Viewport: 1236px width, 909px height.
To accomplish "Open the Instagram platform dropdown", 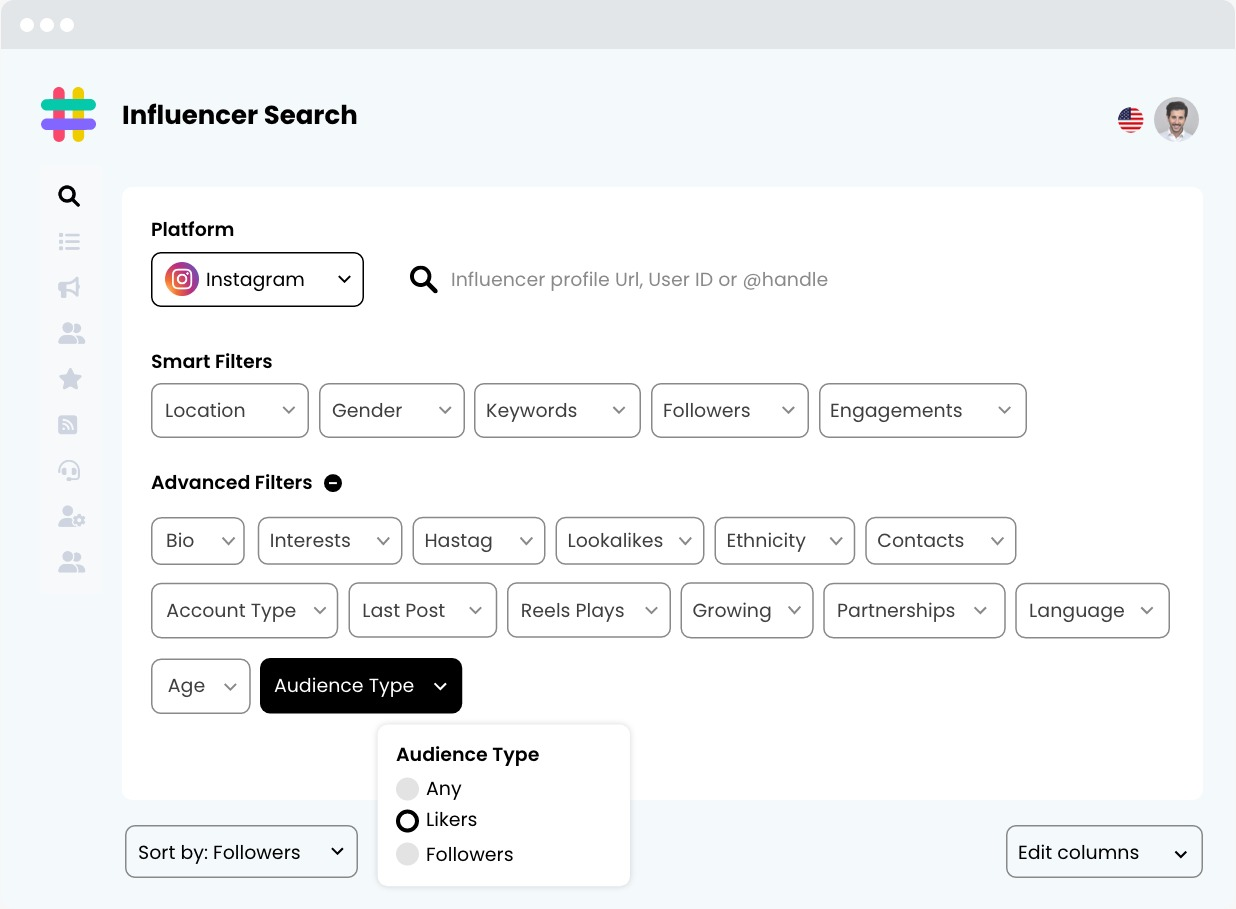I will pos(257,279).
